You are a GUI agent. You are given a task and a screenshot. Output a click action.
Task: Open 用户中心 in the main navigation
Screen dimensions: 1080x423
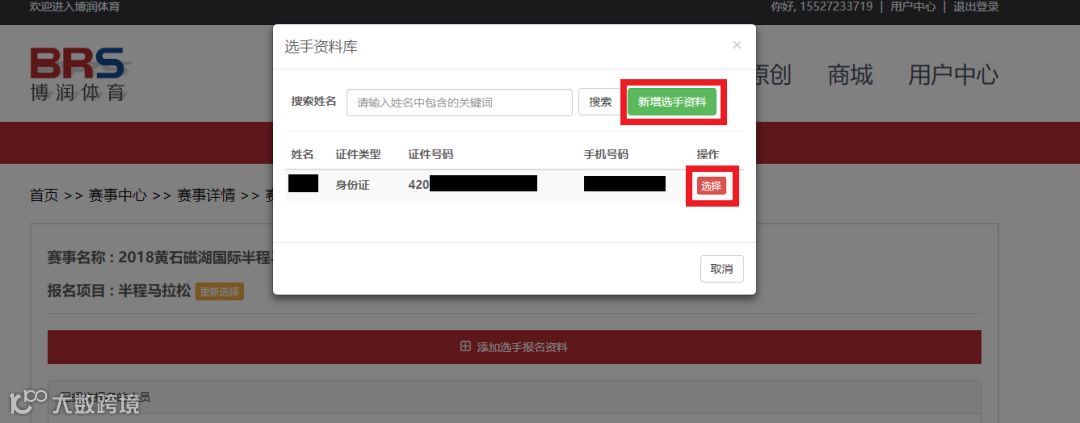pyautogui.click(x=953, y=74)
